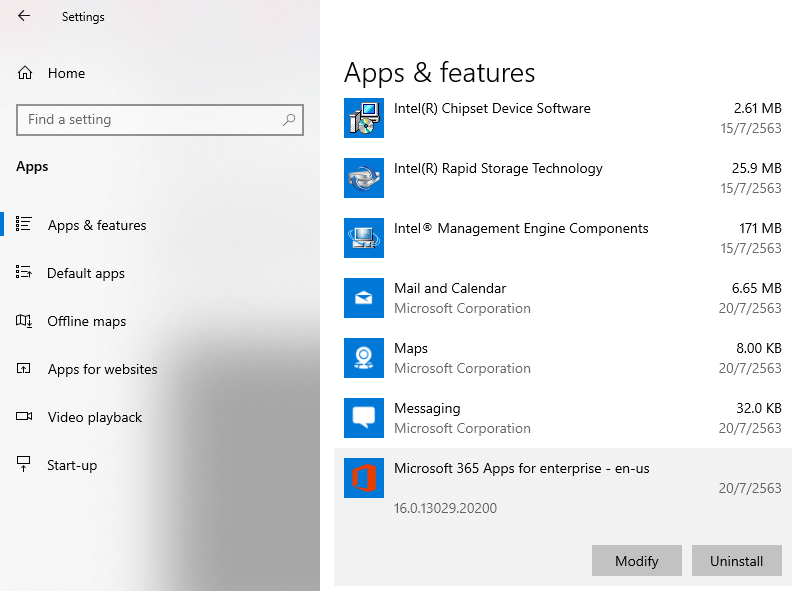The height and width of the screenshot is (591, 801).
Task: Select the Maps app name
Action: [411, 348]
